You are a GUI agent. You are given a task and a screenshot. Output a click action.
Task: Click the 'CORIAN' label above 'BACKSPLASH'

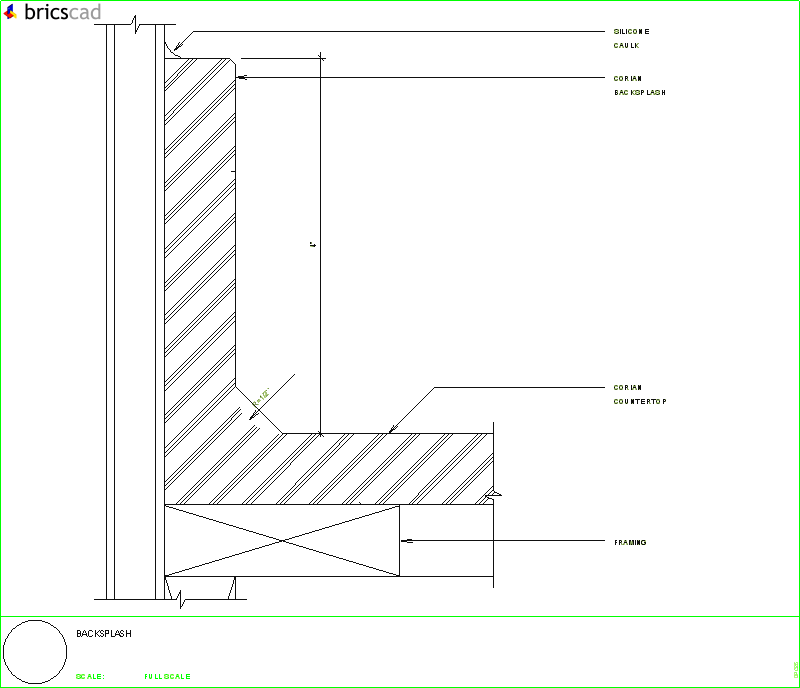[x=628, y=79]
